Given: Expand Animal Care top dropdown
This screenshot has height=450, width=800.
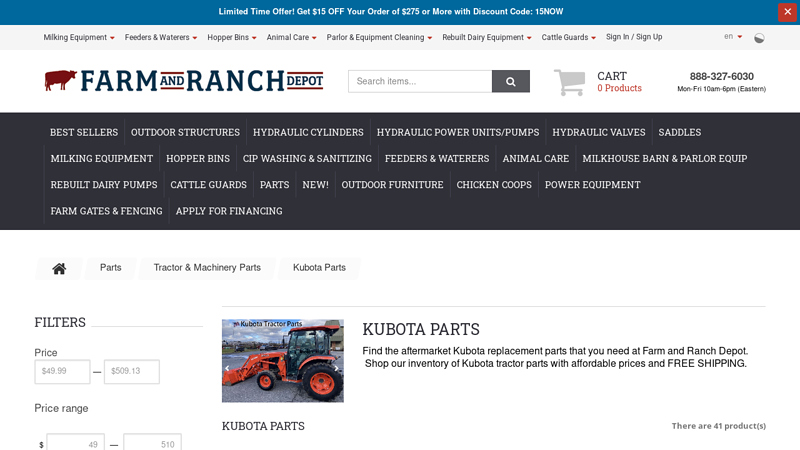Looking at the screenshot, I should pos(291,37).
